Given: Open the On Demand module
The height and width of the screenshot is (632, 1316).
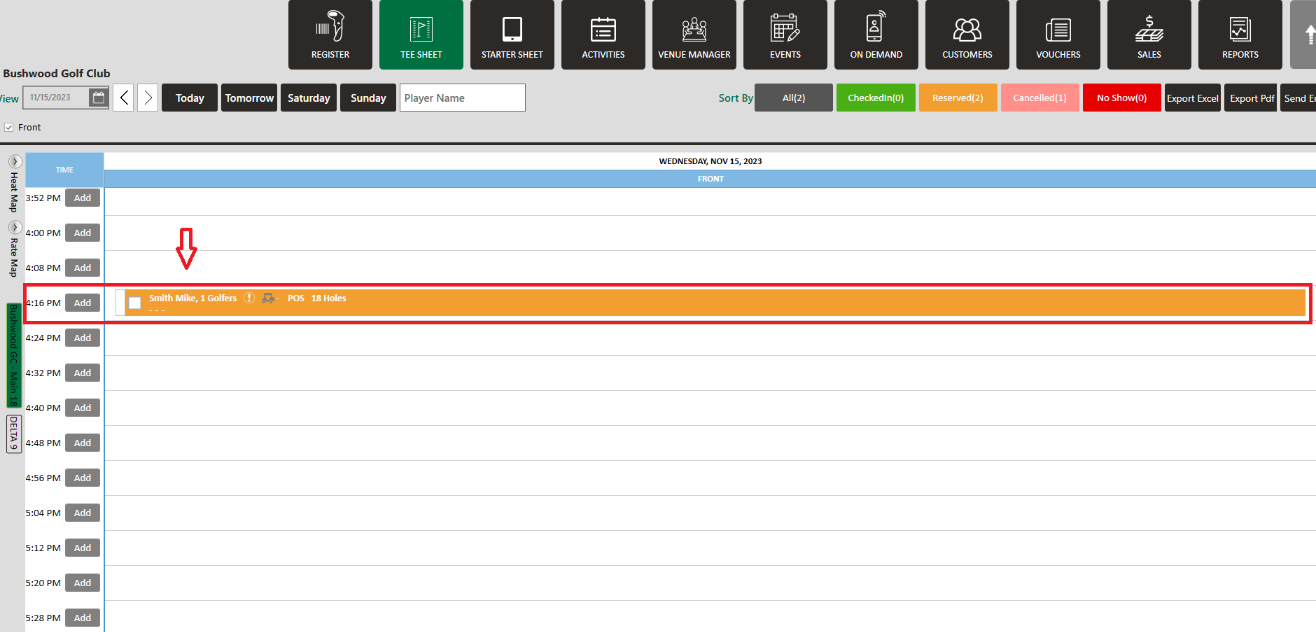Looking at the screenshot, I should click(876, 35).
